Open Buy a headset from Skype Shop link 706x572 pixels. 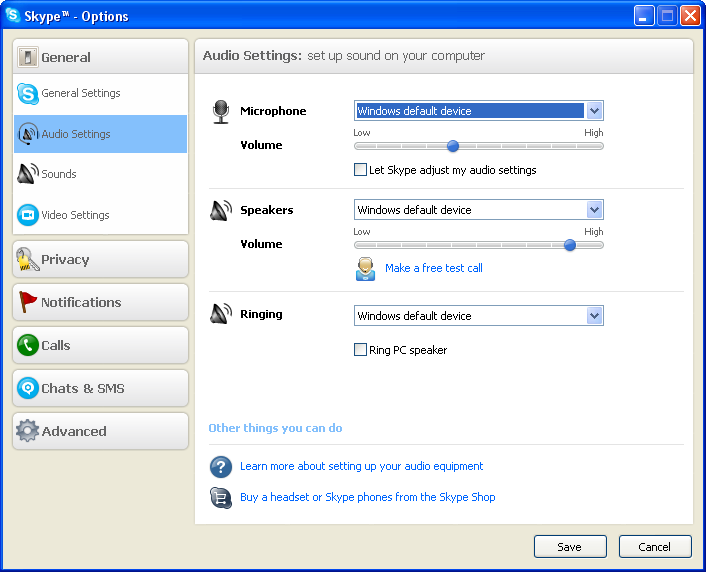(x=367, y=497)
